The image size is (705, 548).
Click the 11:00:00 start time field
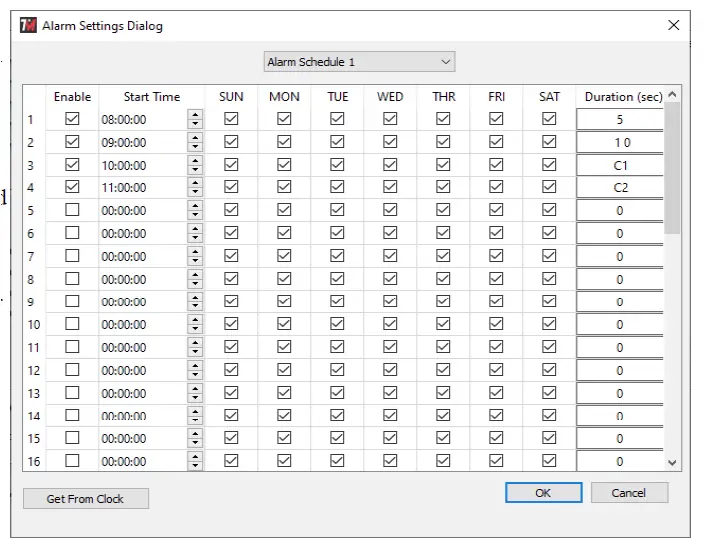pyautogui.click(x=143, y=187)
